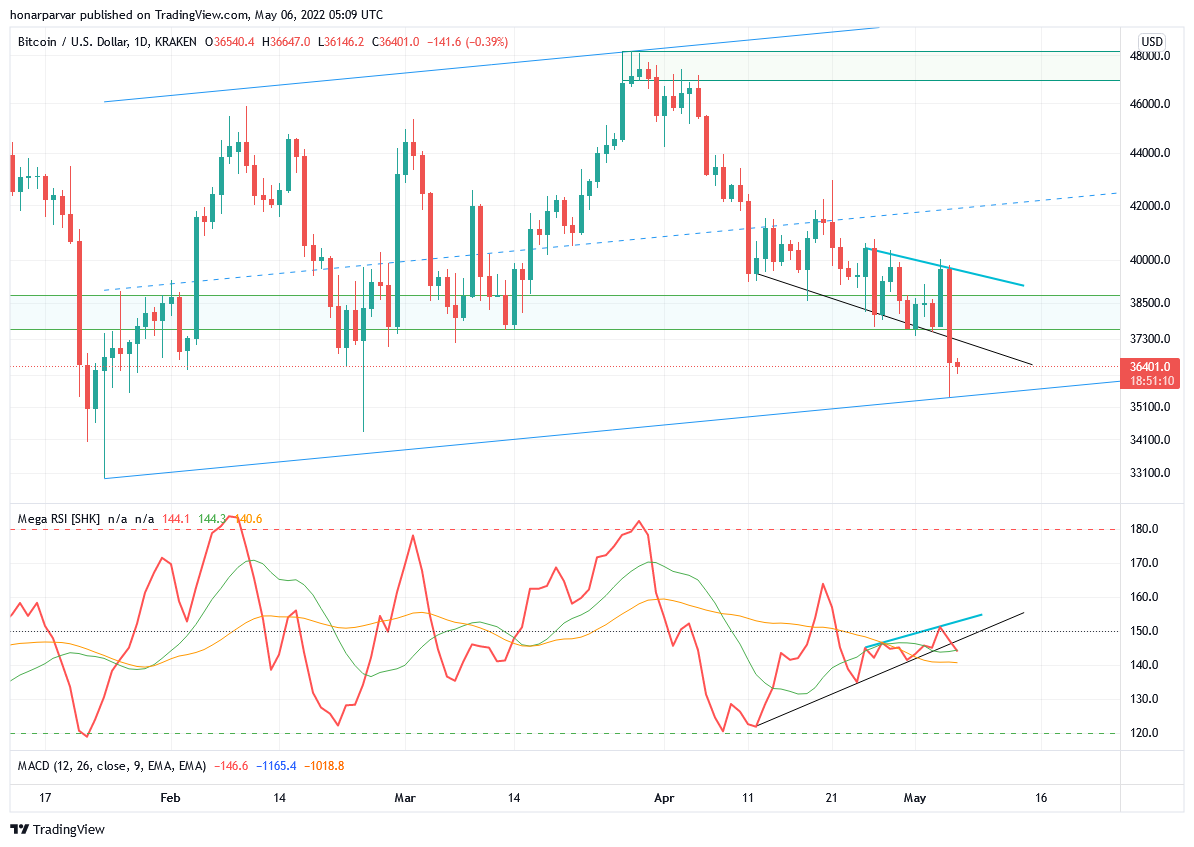Click the blue MACD value −1165.4
1194x847 pixels.
pos(276,766)
